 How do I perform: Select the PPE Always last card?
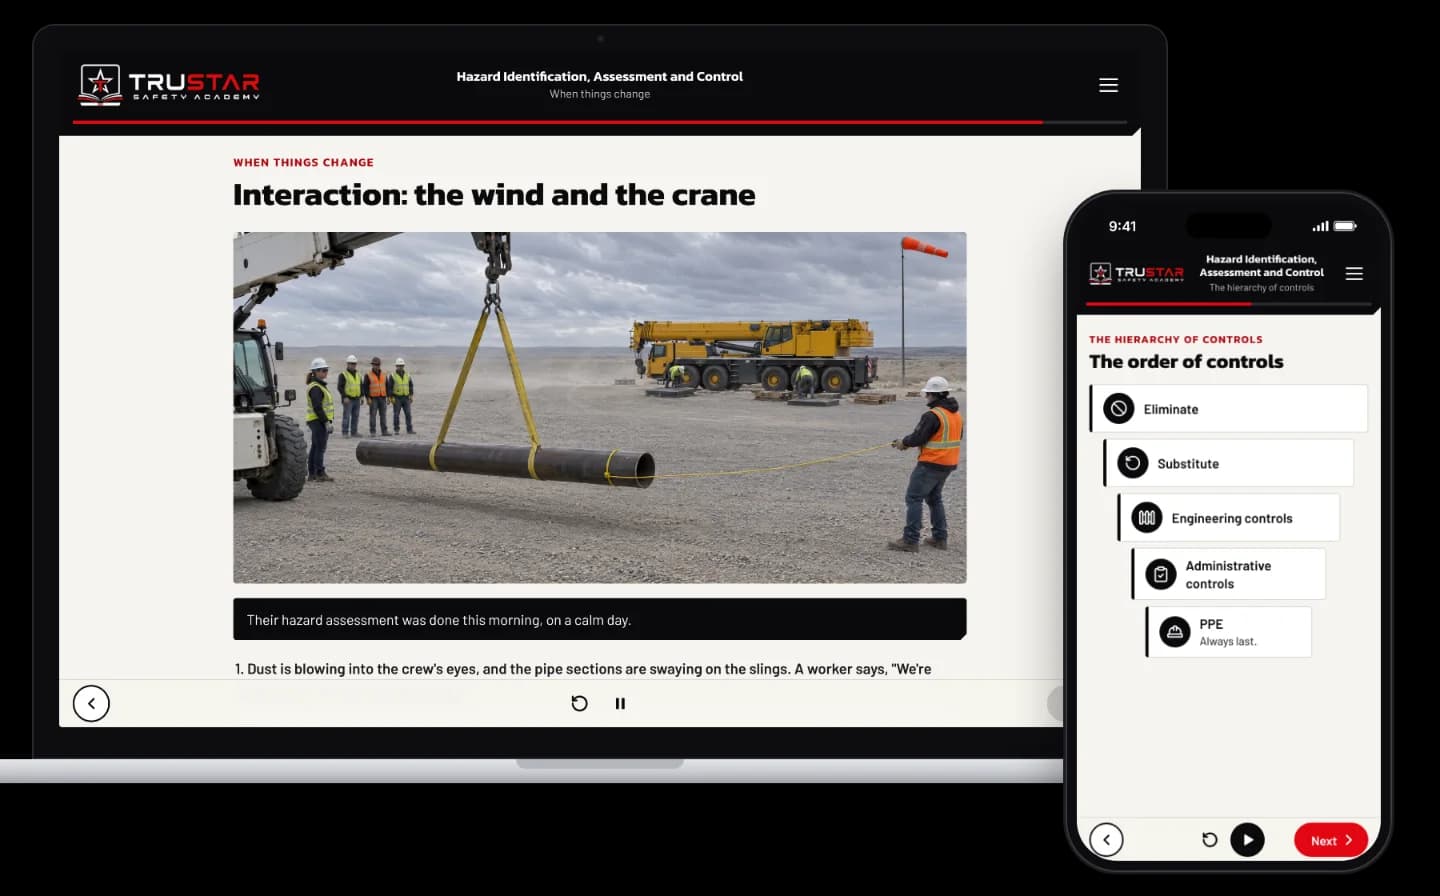(x=1229, y=632)
